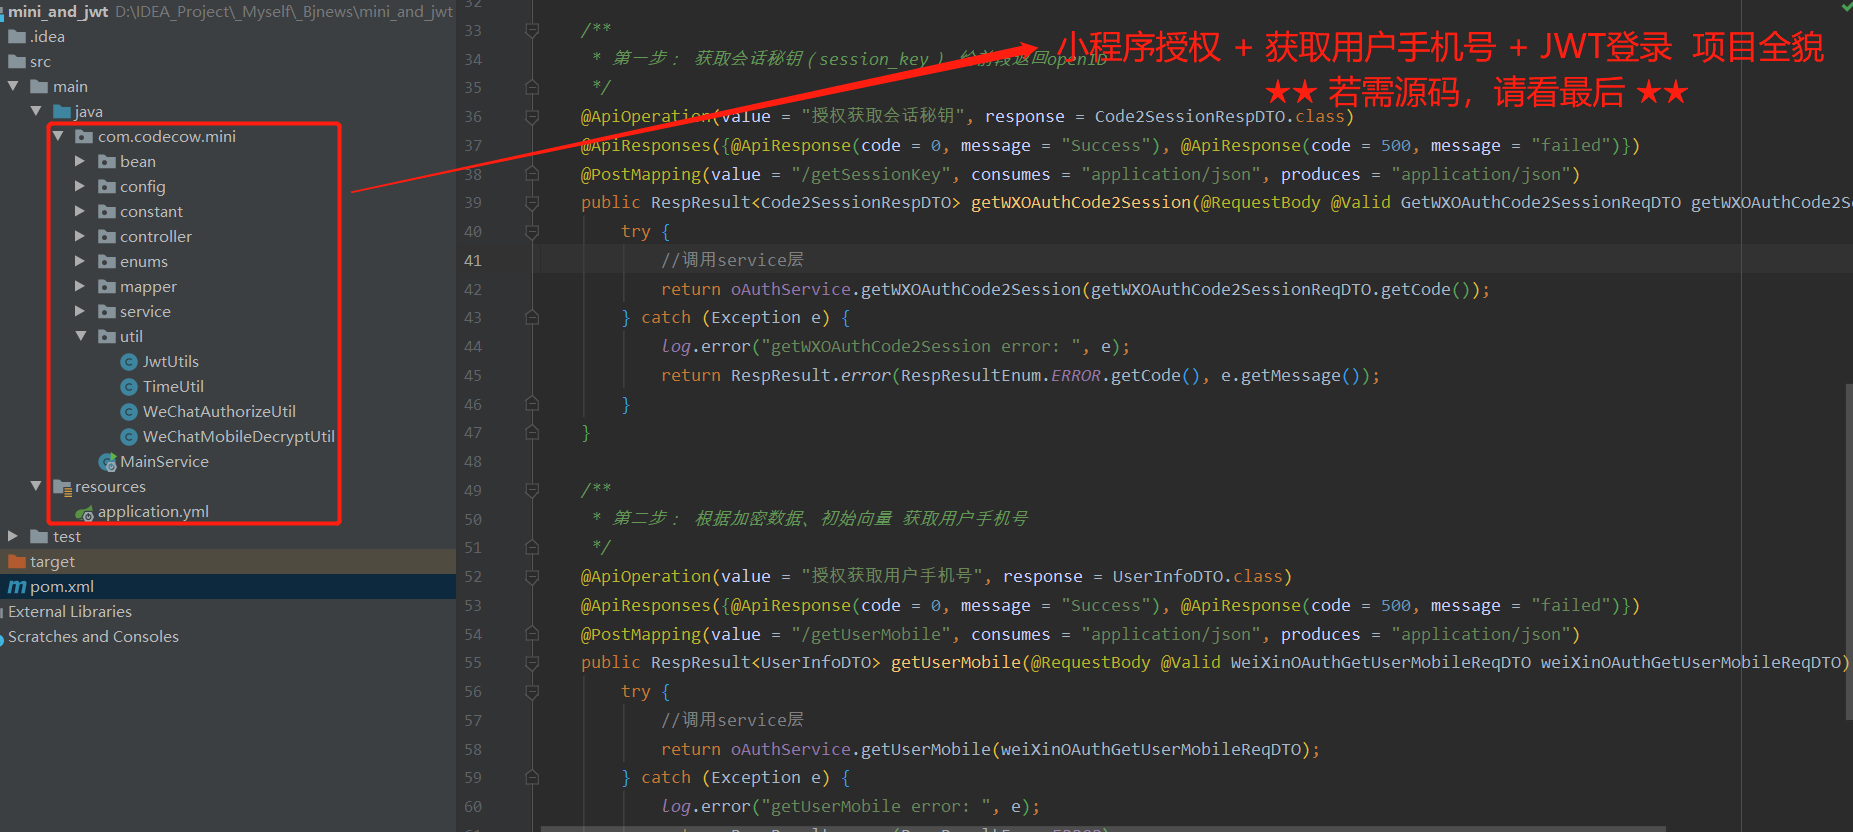Expand the service package arrow
1853x832 pixels.
(x=80, y=311)
